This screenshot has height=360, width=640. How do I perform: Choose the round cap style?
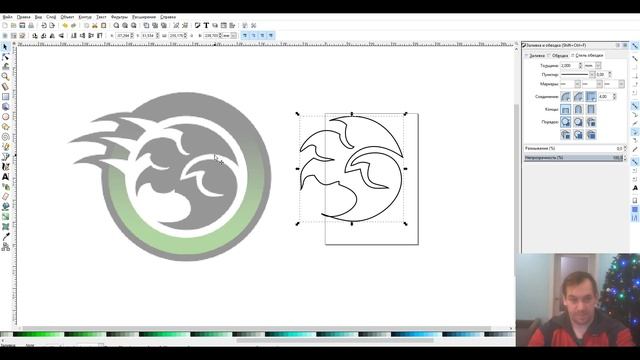click(578, 109)
